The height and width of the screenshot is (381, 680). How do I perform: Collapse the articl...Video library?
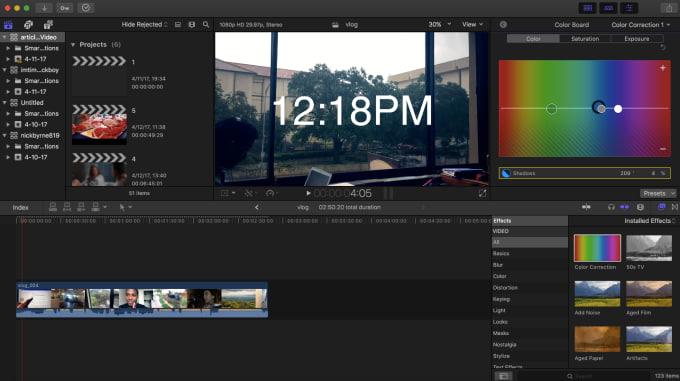tap(4, 37)
